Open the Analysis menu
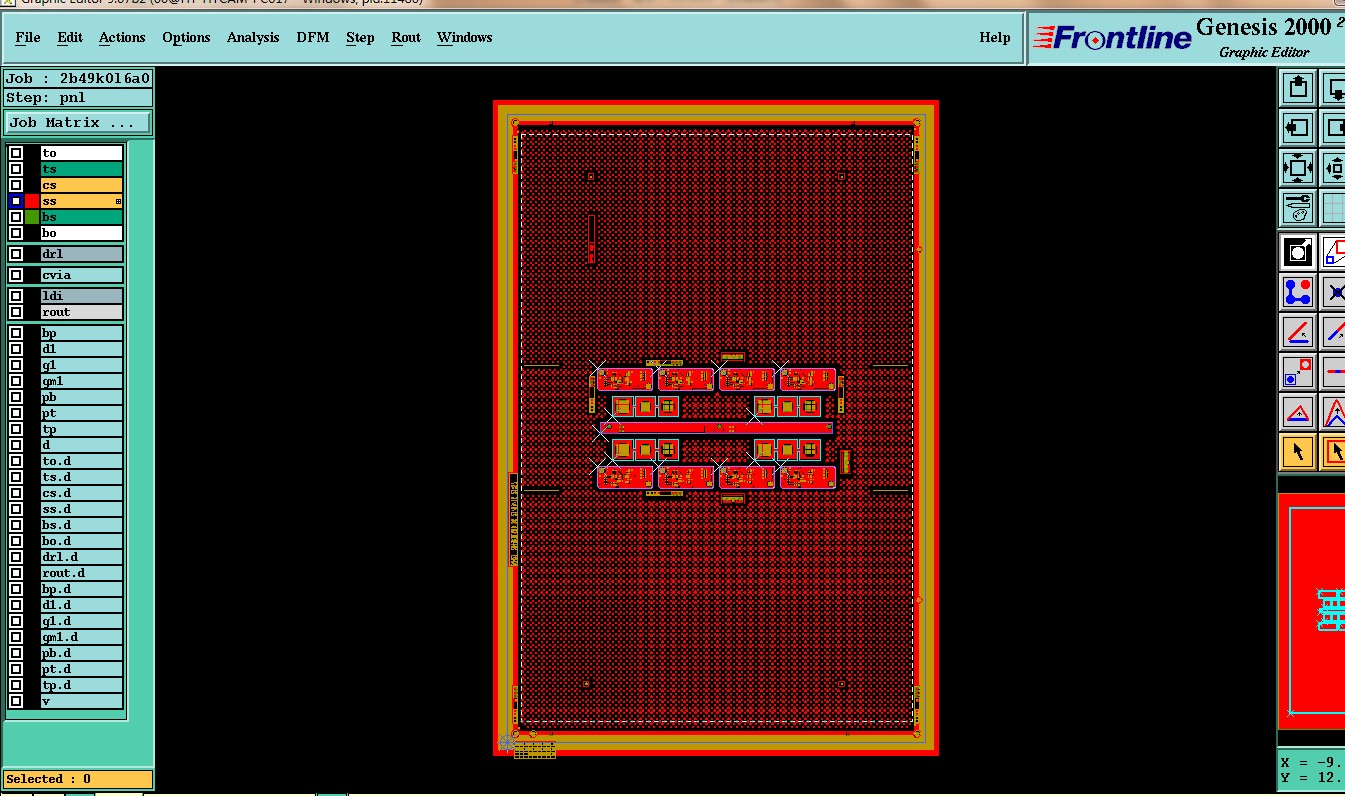The image size is (1345, 796). coord(253,37)
